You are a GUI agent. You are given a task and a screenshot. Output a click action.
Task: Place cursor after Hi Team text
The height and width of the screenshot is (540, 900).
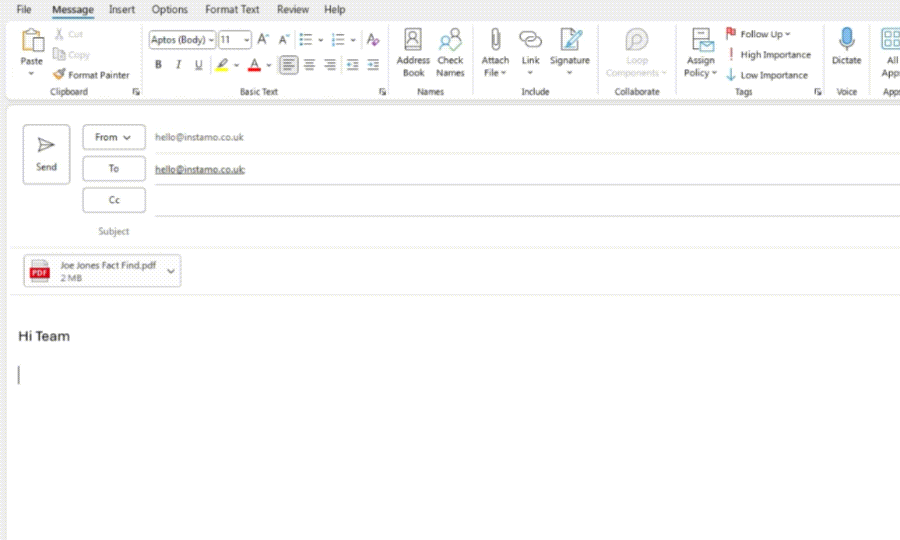coord(71,336)
